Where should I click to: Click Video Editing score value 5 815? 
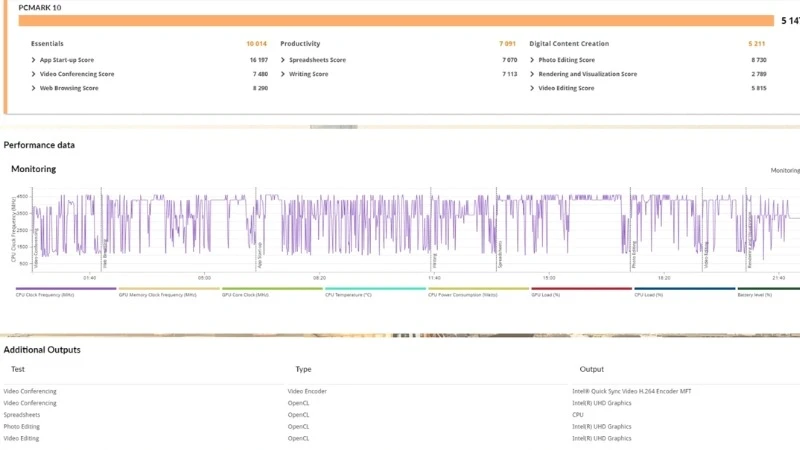click(759, 88)
